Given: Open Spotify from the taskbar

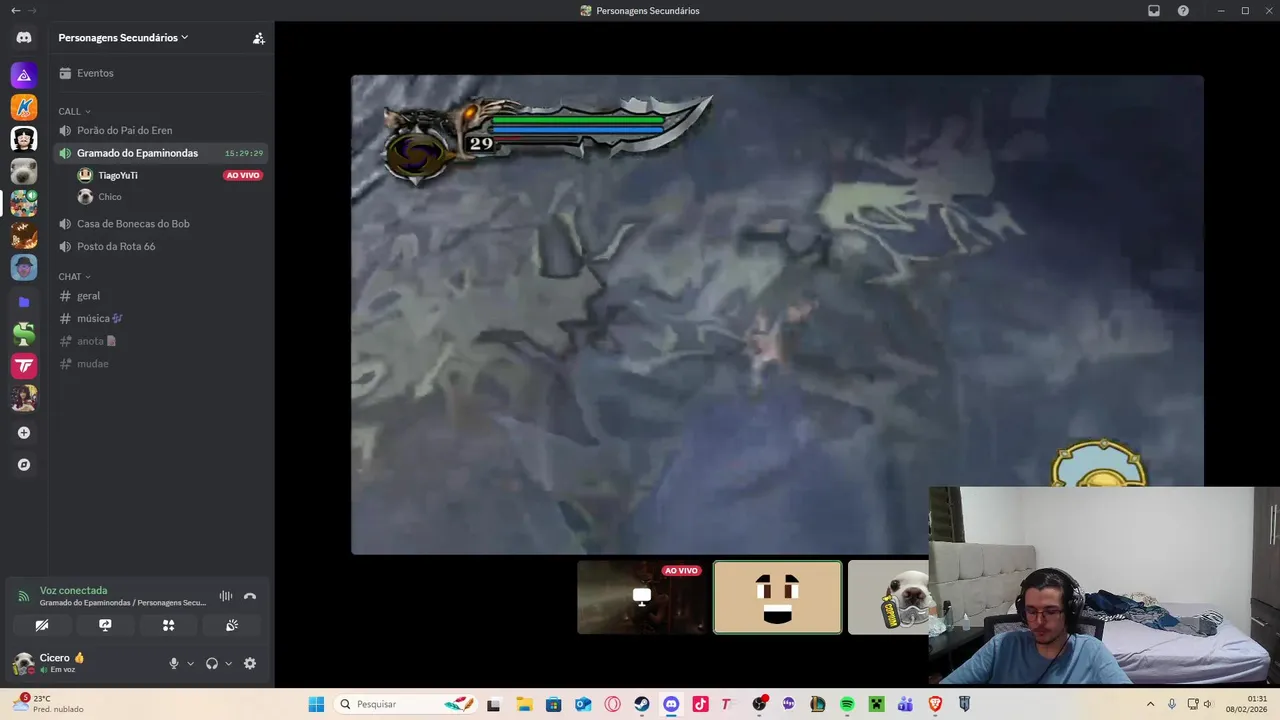Looking at the screenshot, I should click(847, 704).
